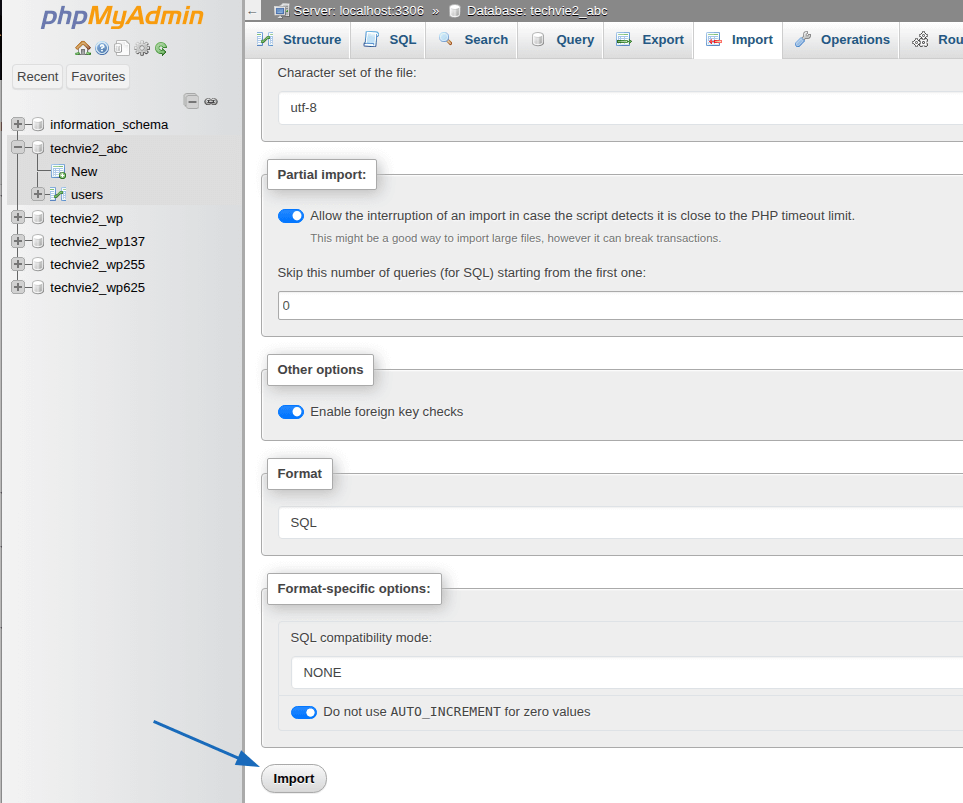Expand the information_schema database node
This screenshot has width=963, height=803.
coord(18,124)
